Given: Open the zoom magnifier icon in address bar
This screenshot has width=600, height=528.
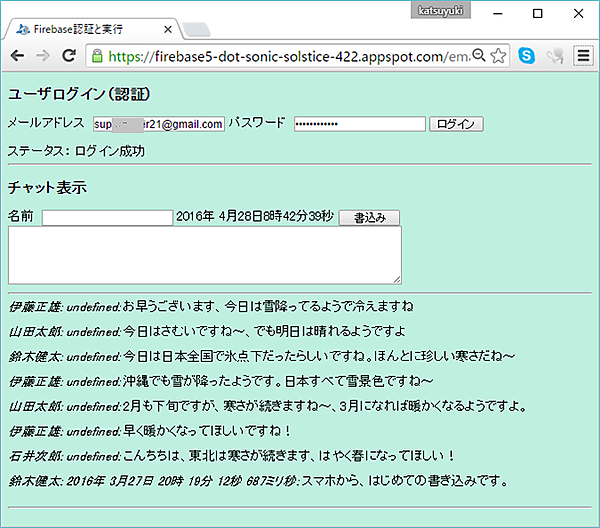Looking at the screenshot, I should tap(479, 55).
